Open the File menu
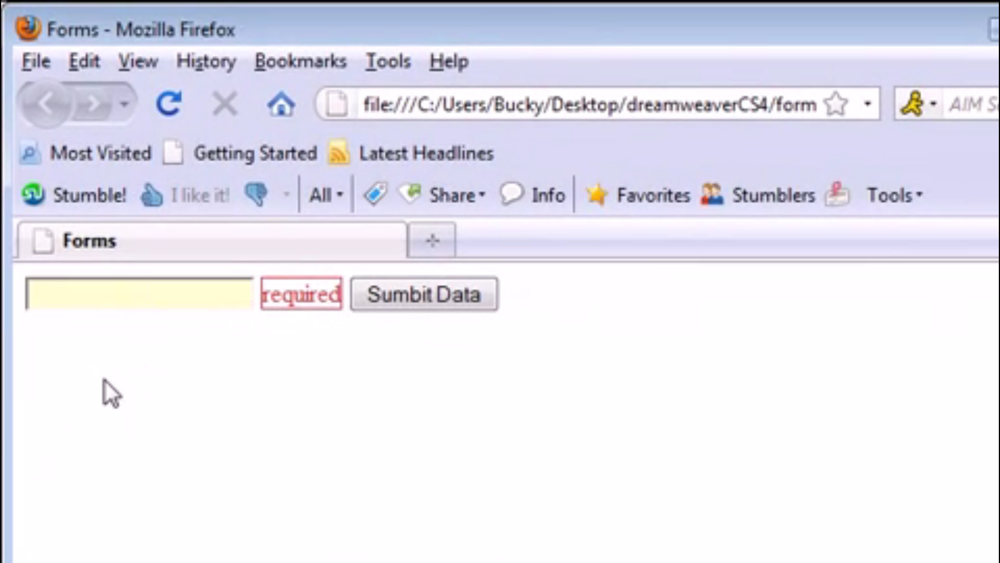Screen dimensions: 1000x563 pyautogui.click(x=36, y=61)
